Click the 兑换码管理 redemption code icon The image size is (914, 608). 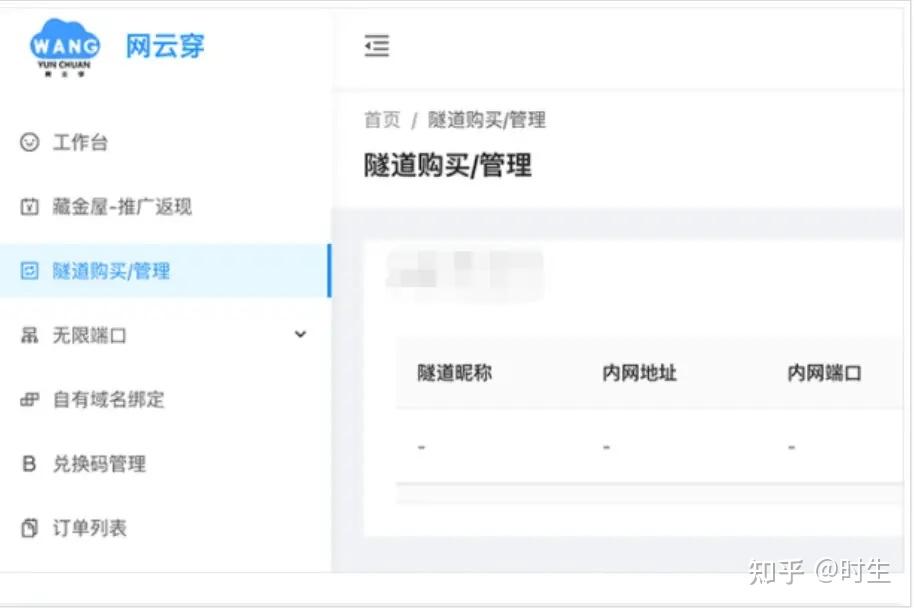[28, 463]
